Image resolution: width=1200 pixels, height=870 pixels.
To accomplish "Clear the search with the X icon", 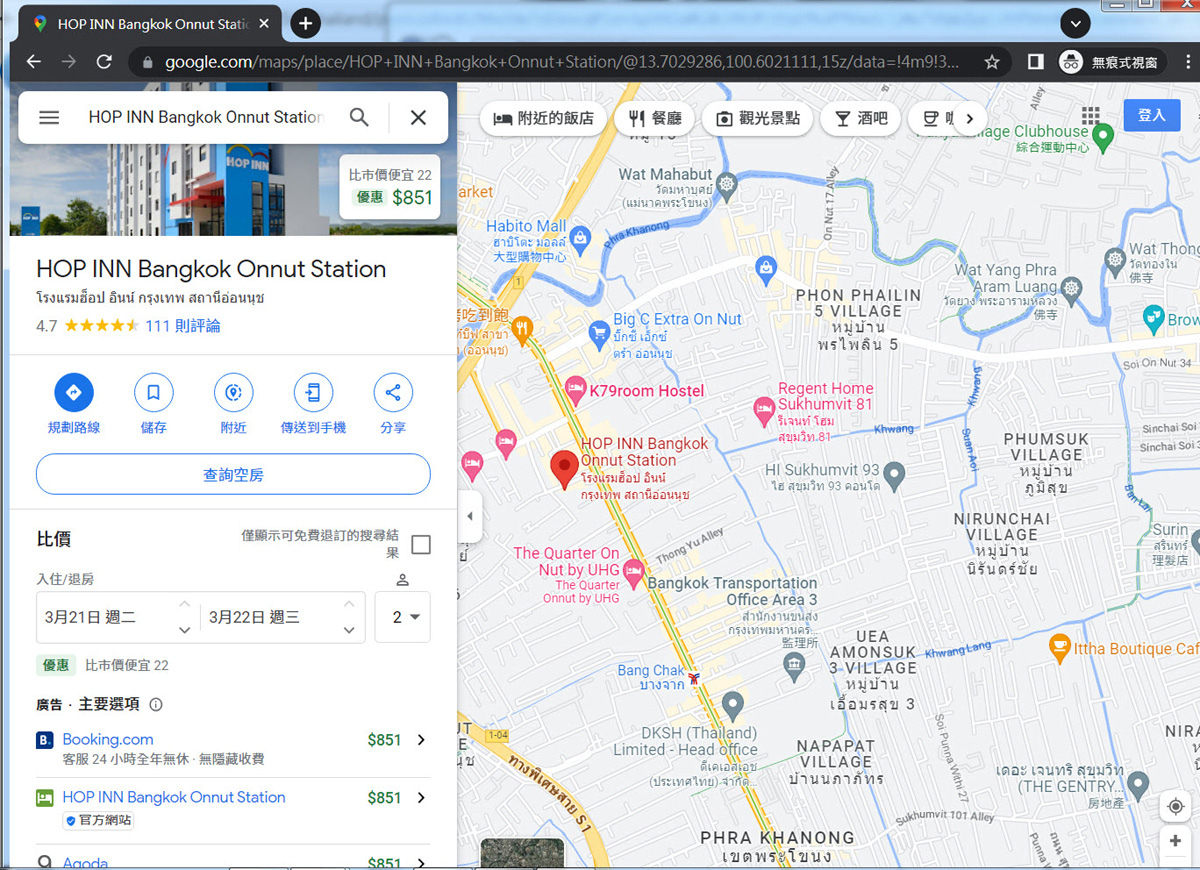I will [x=418, y=117].
